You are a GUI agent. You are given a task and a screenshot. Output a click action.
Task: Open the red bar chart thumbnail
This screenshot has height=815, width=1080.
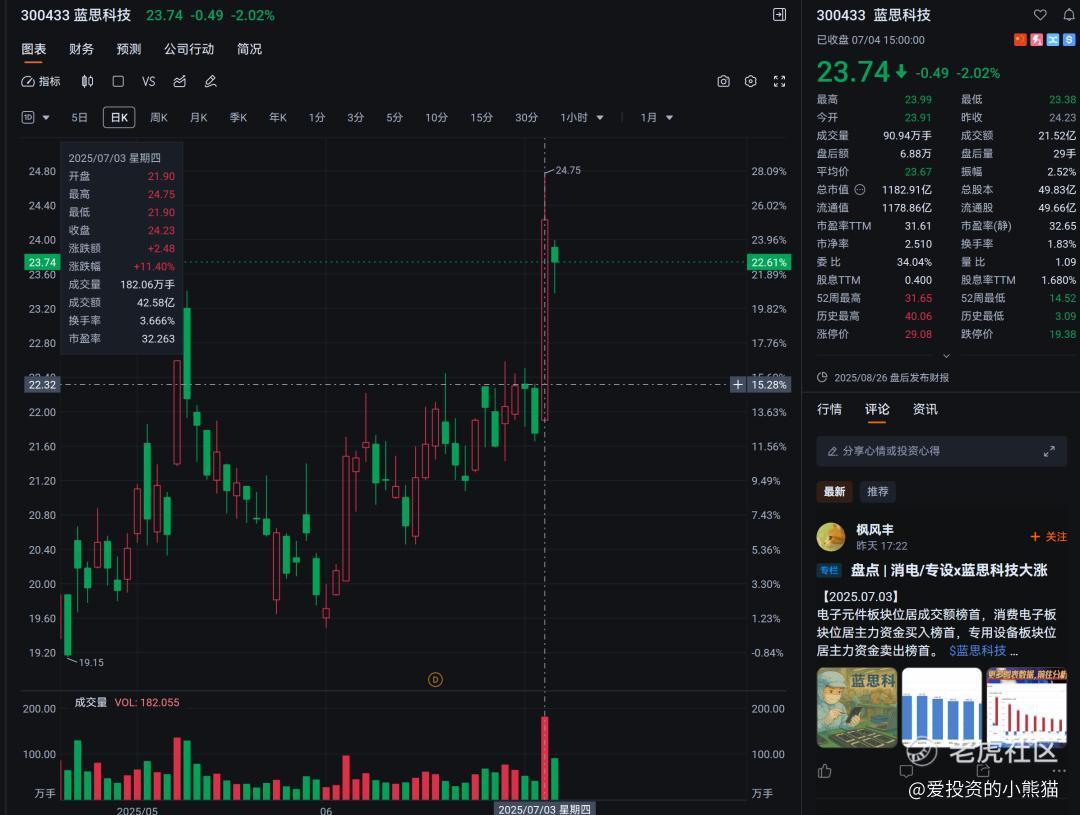[x=1026, y=708]
